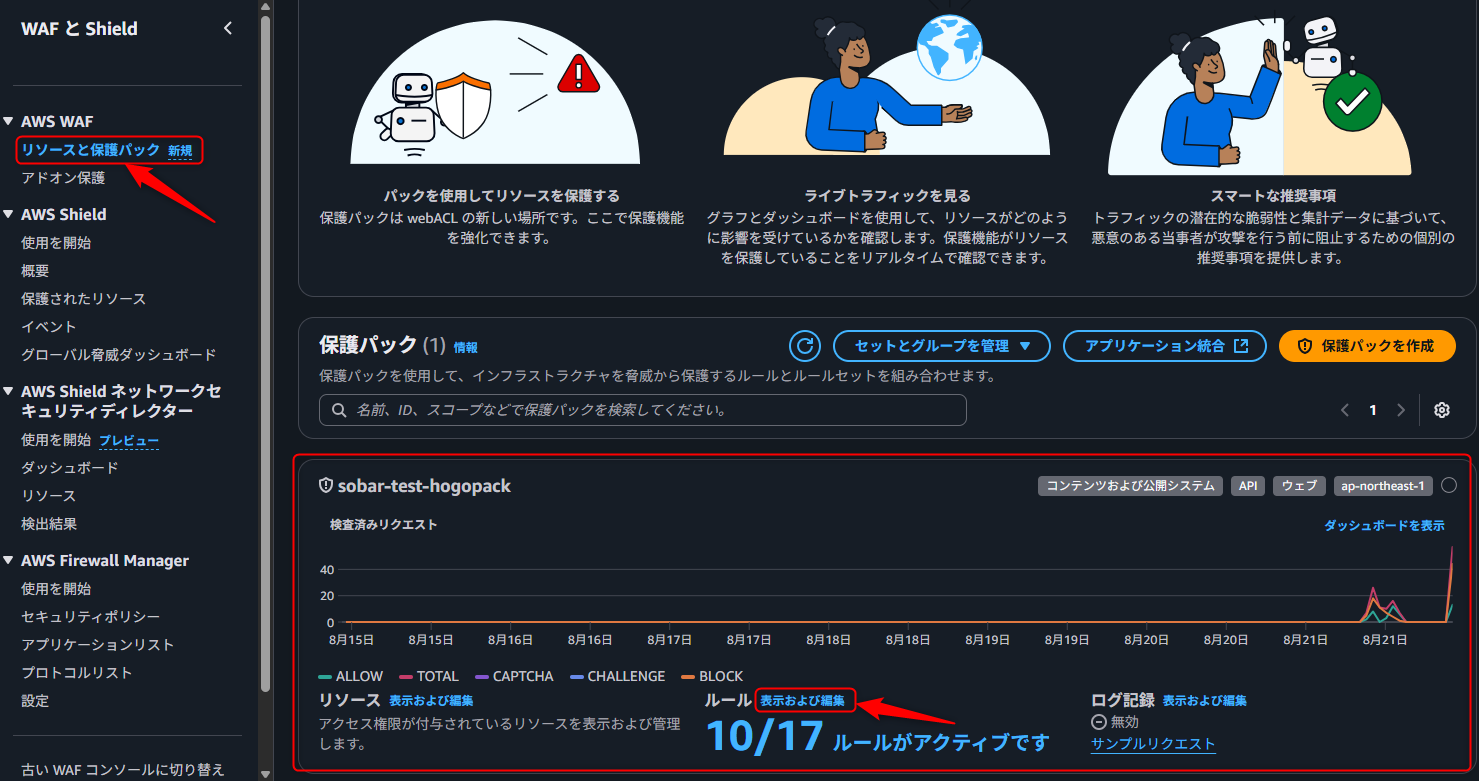Click 表示および編集 next to ルール
This screenshot has height=781, width=1479.
point(802,701)
